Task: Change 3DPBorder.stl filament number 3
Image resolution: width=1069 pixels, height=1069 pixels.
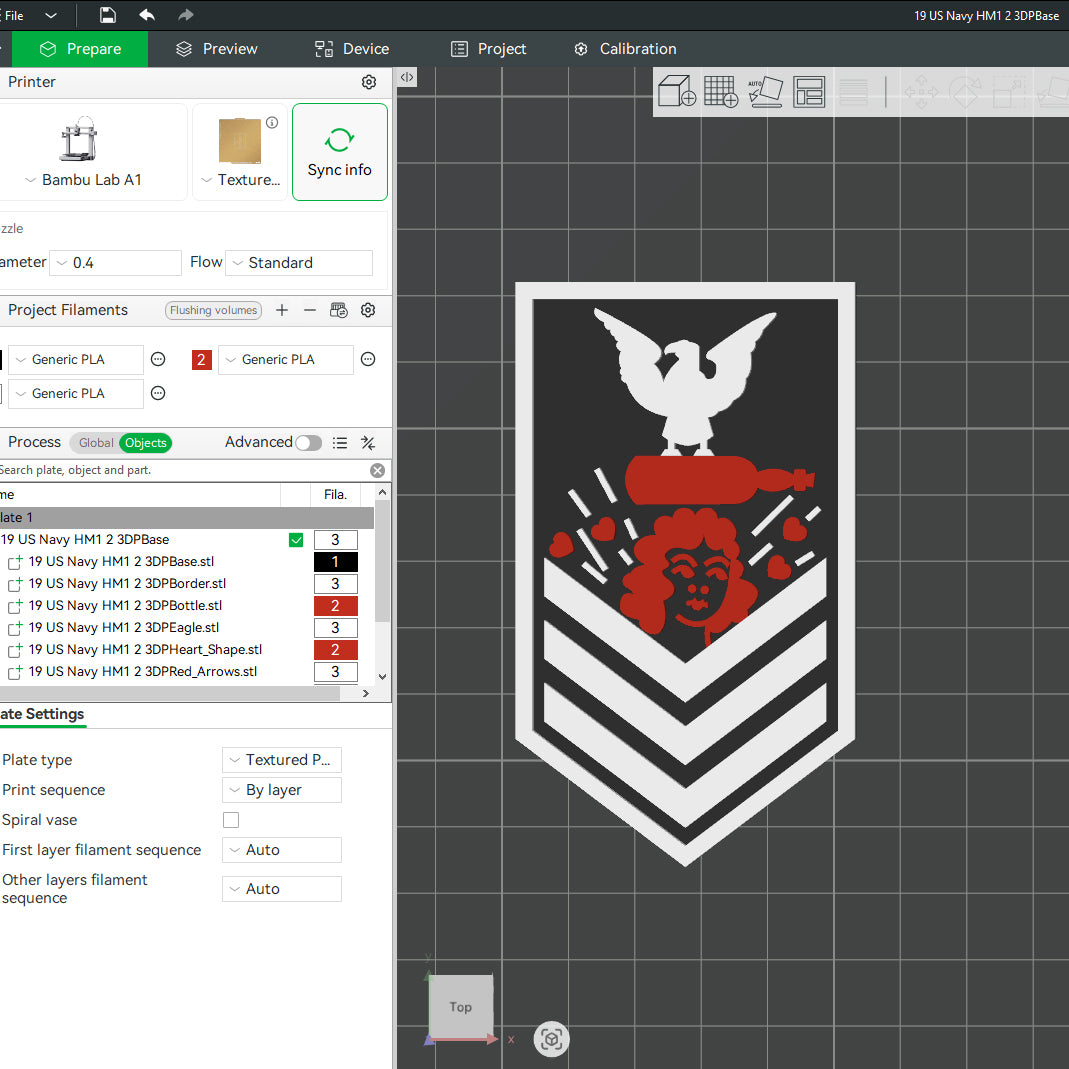Action: click(x=335, y=584)
